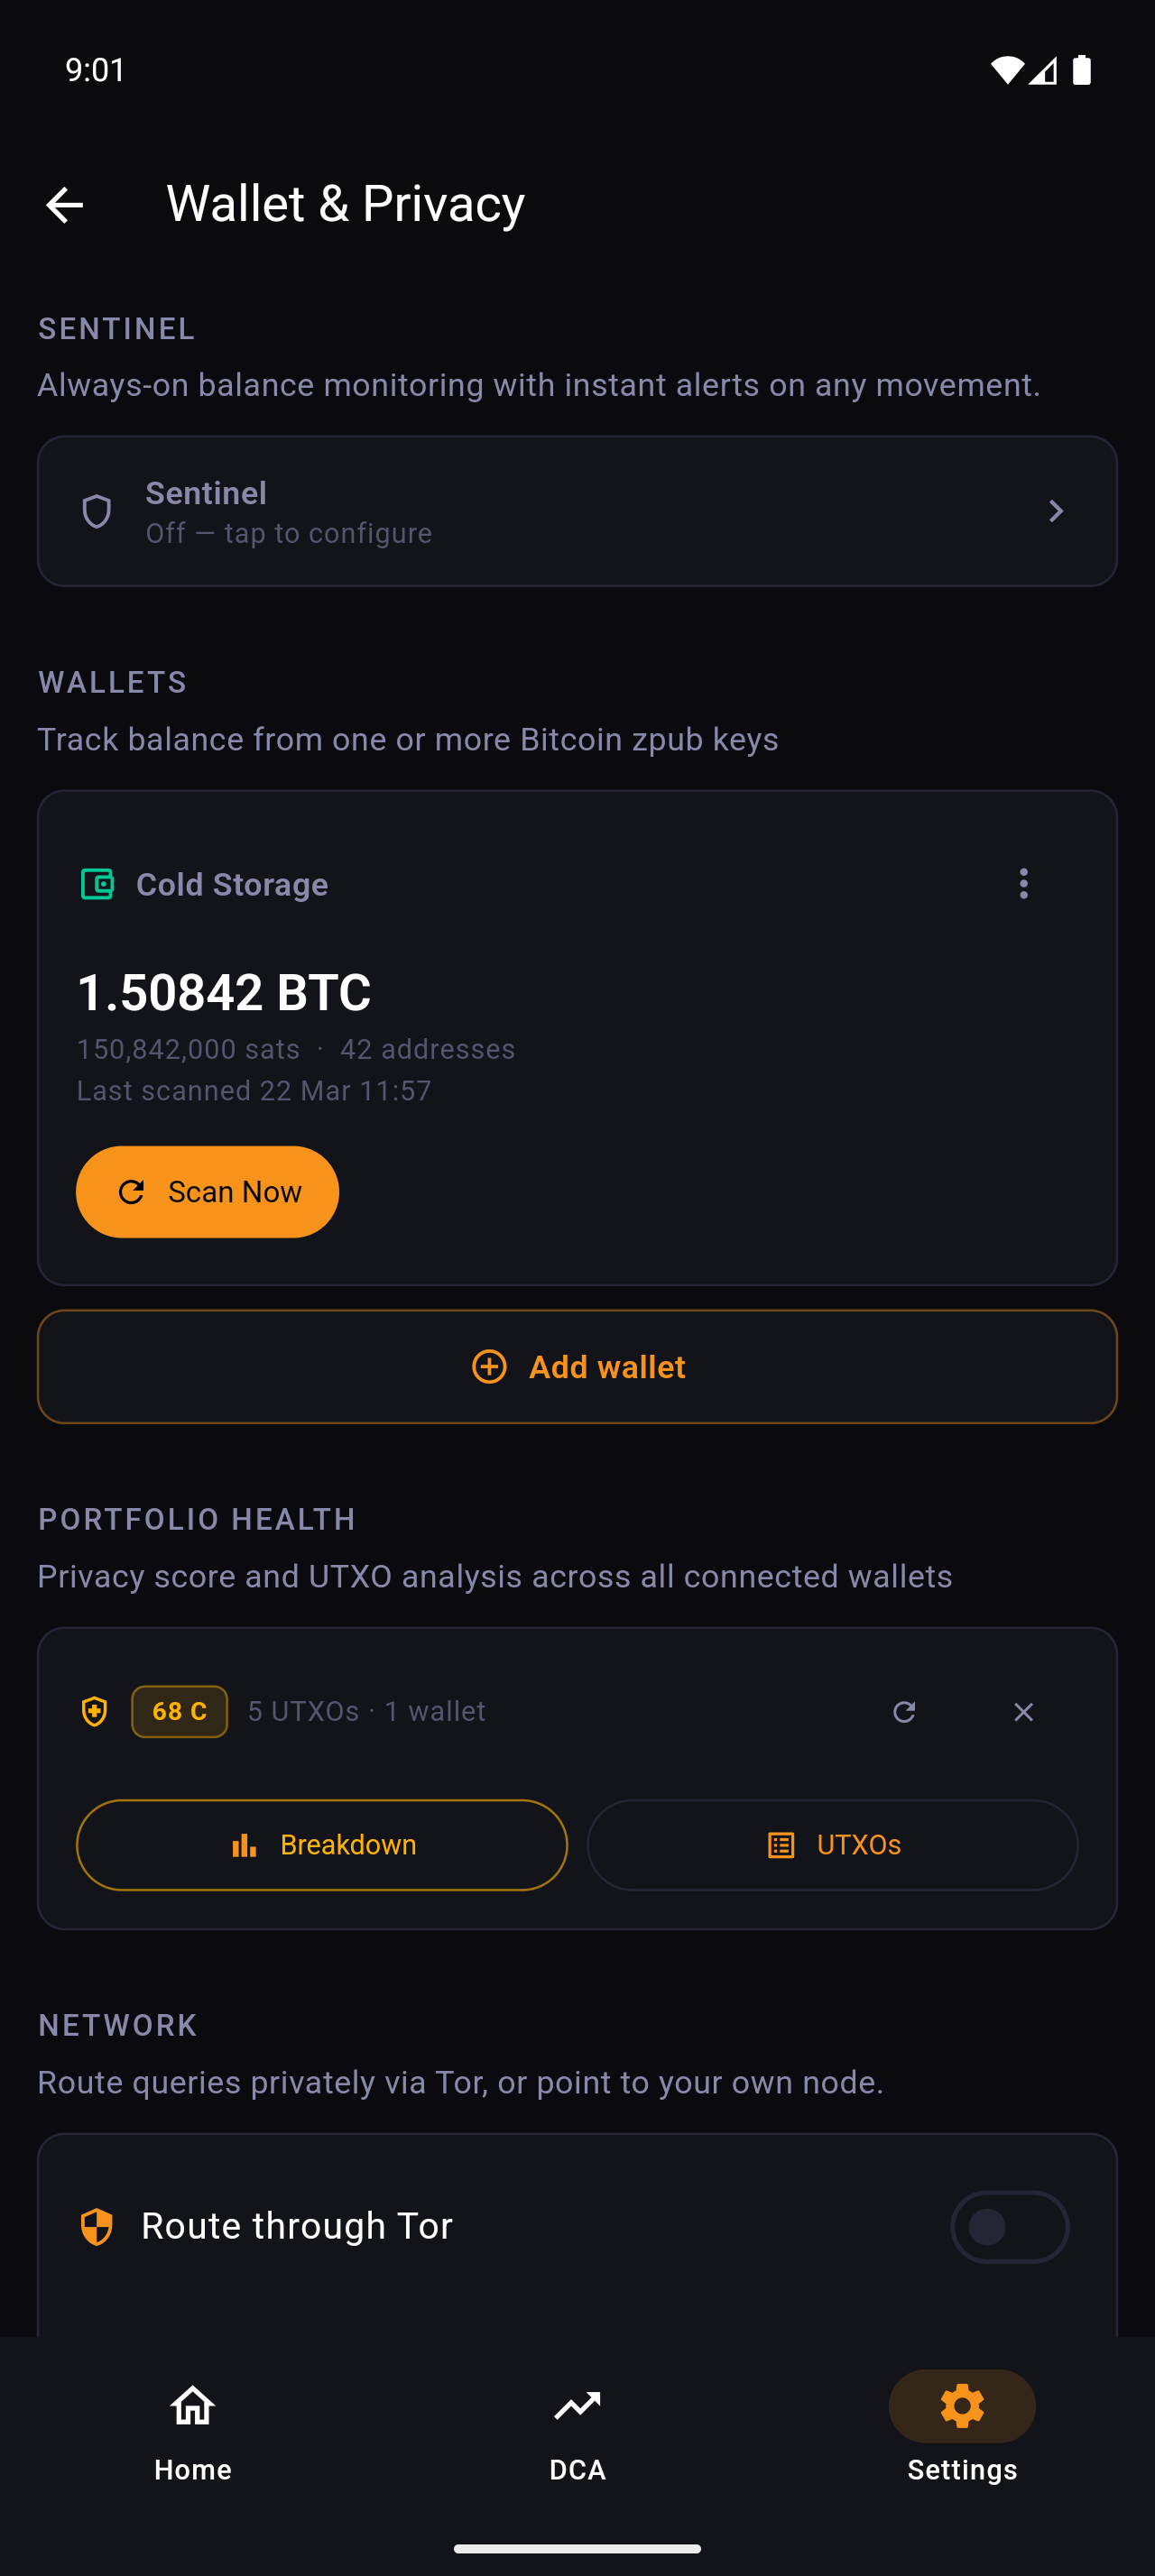This screenshot has height=2576, width=1155.
Task: View the UTXOs list
Action: [832, 1845]
